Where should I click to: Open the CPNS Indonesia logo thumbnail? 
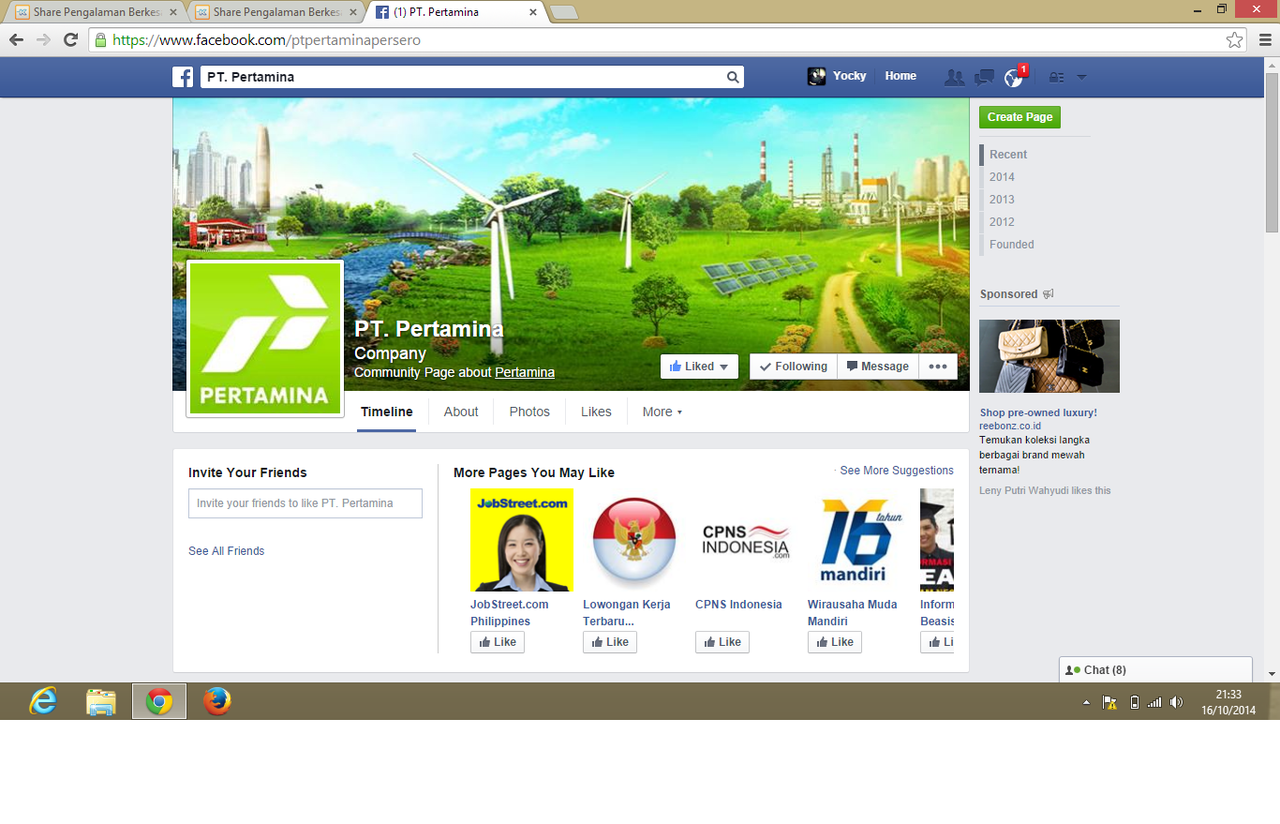[x=747, y=540]
